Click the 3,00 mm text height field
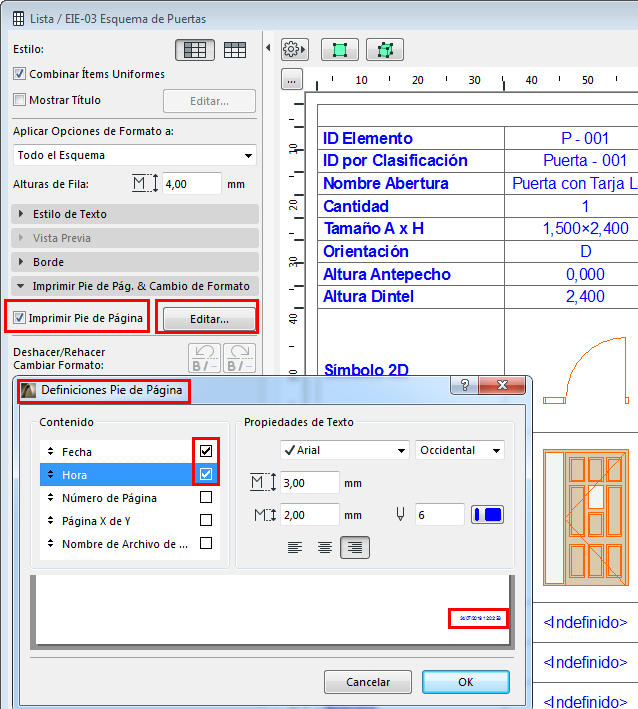The width and height of the screenshot is (638, 709). pos(309,483)
